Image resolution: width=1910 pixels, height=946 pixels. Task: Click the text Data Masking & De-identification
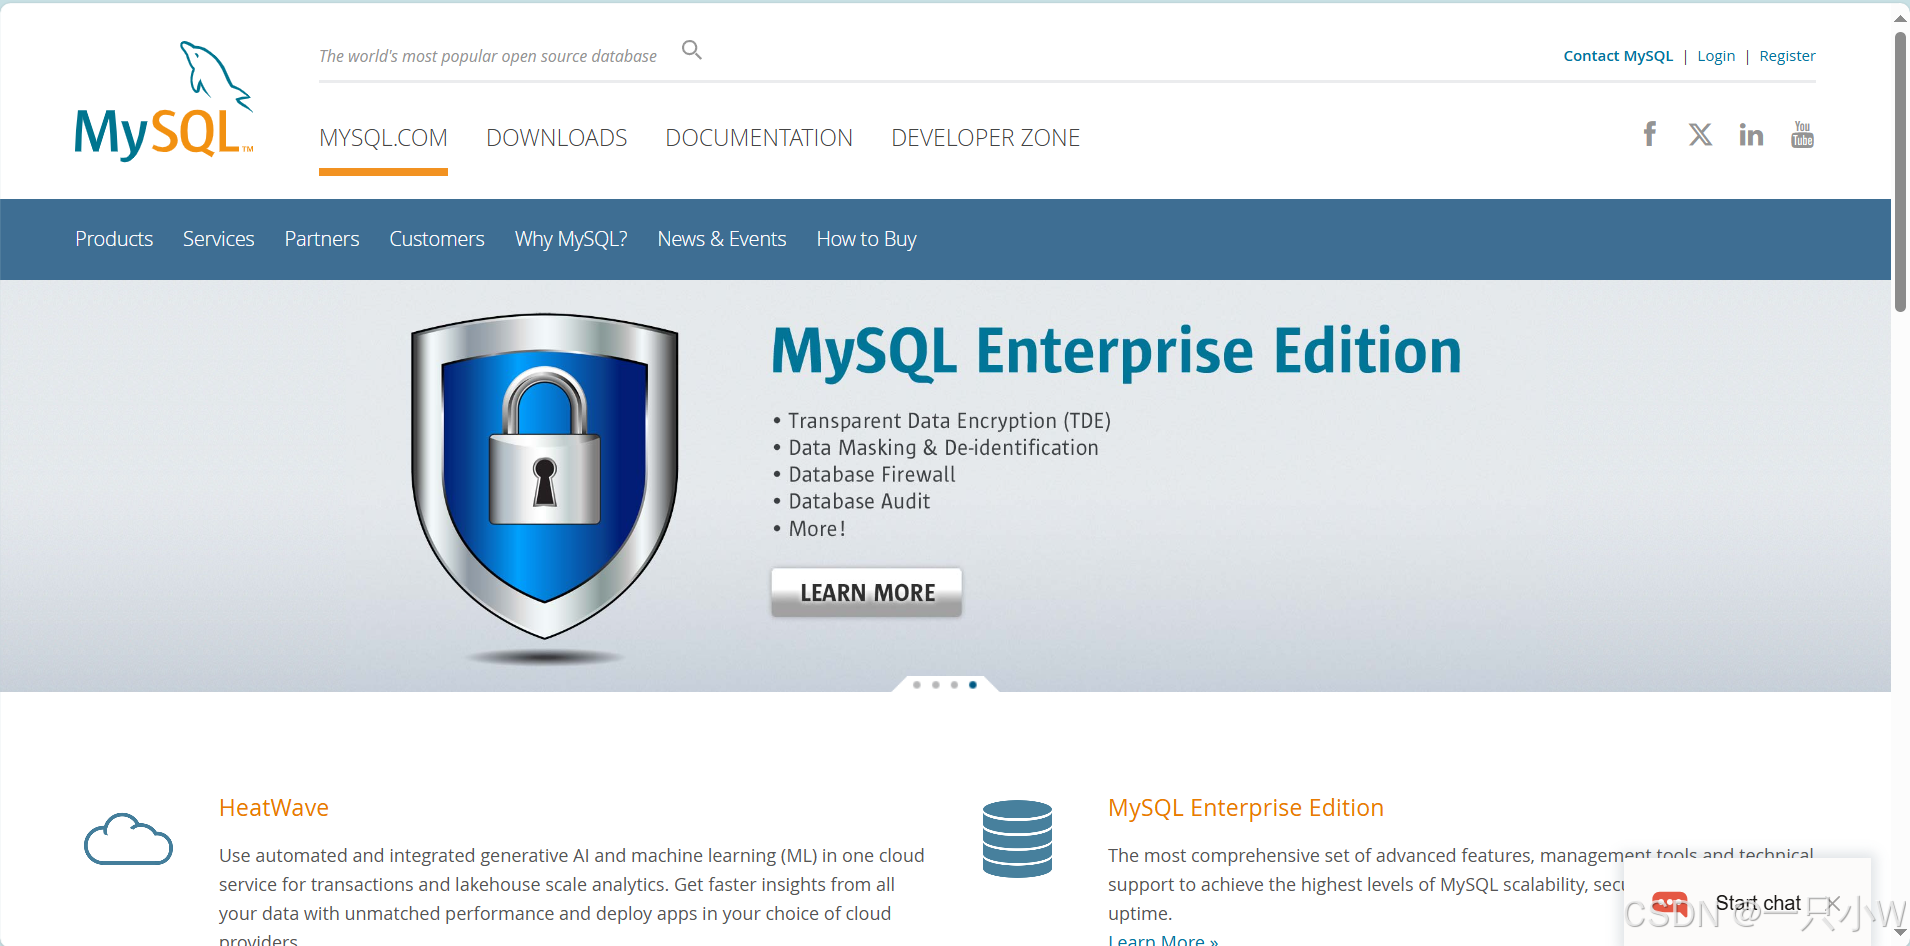(x=943, y=448)
